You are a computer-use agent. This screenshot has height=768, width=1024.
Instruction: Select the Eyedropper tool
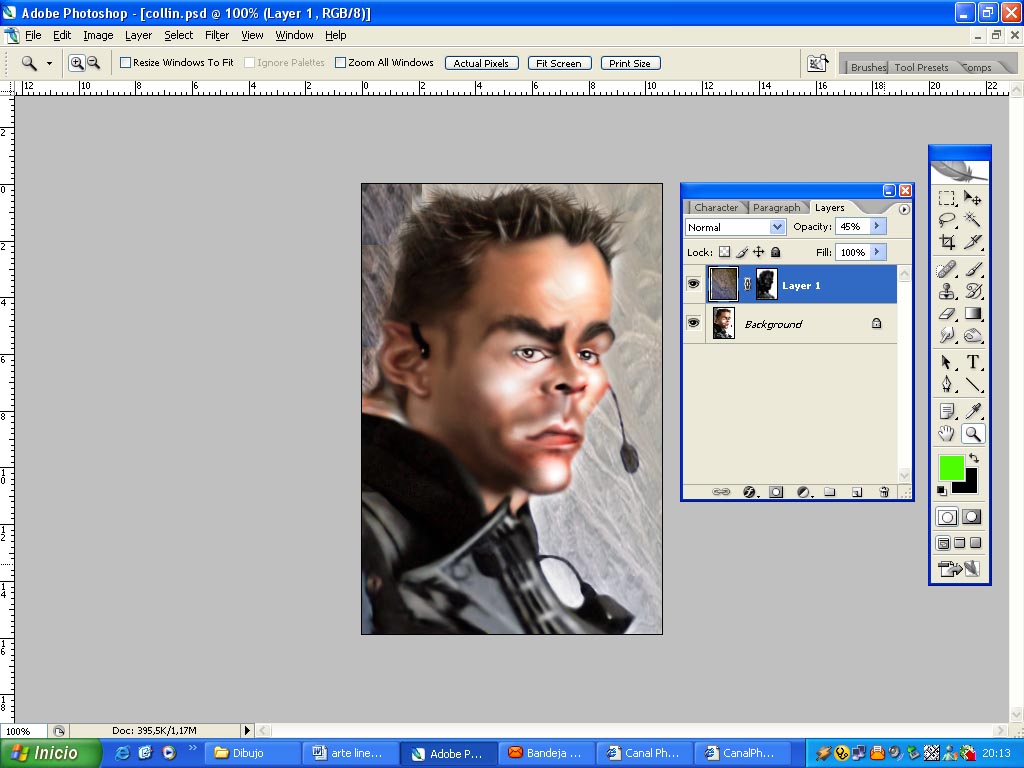[972, 411]
